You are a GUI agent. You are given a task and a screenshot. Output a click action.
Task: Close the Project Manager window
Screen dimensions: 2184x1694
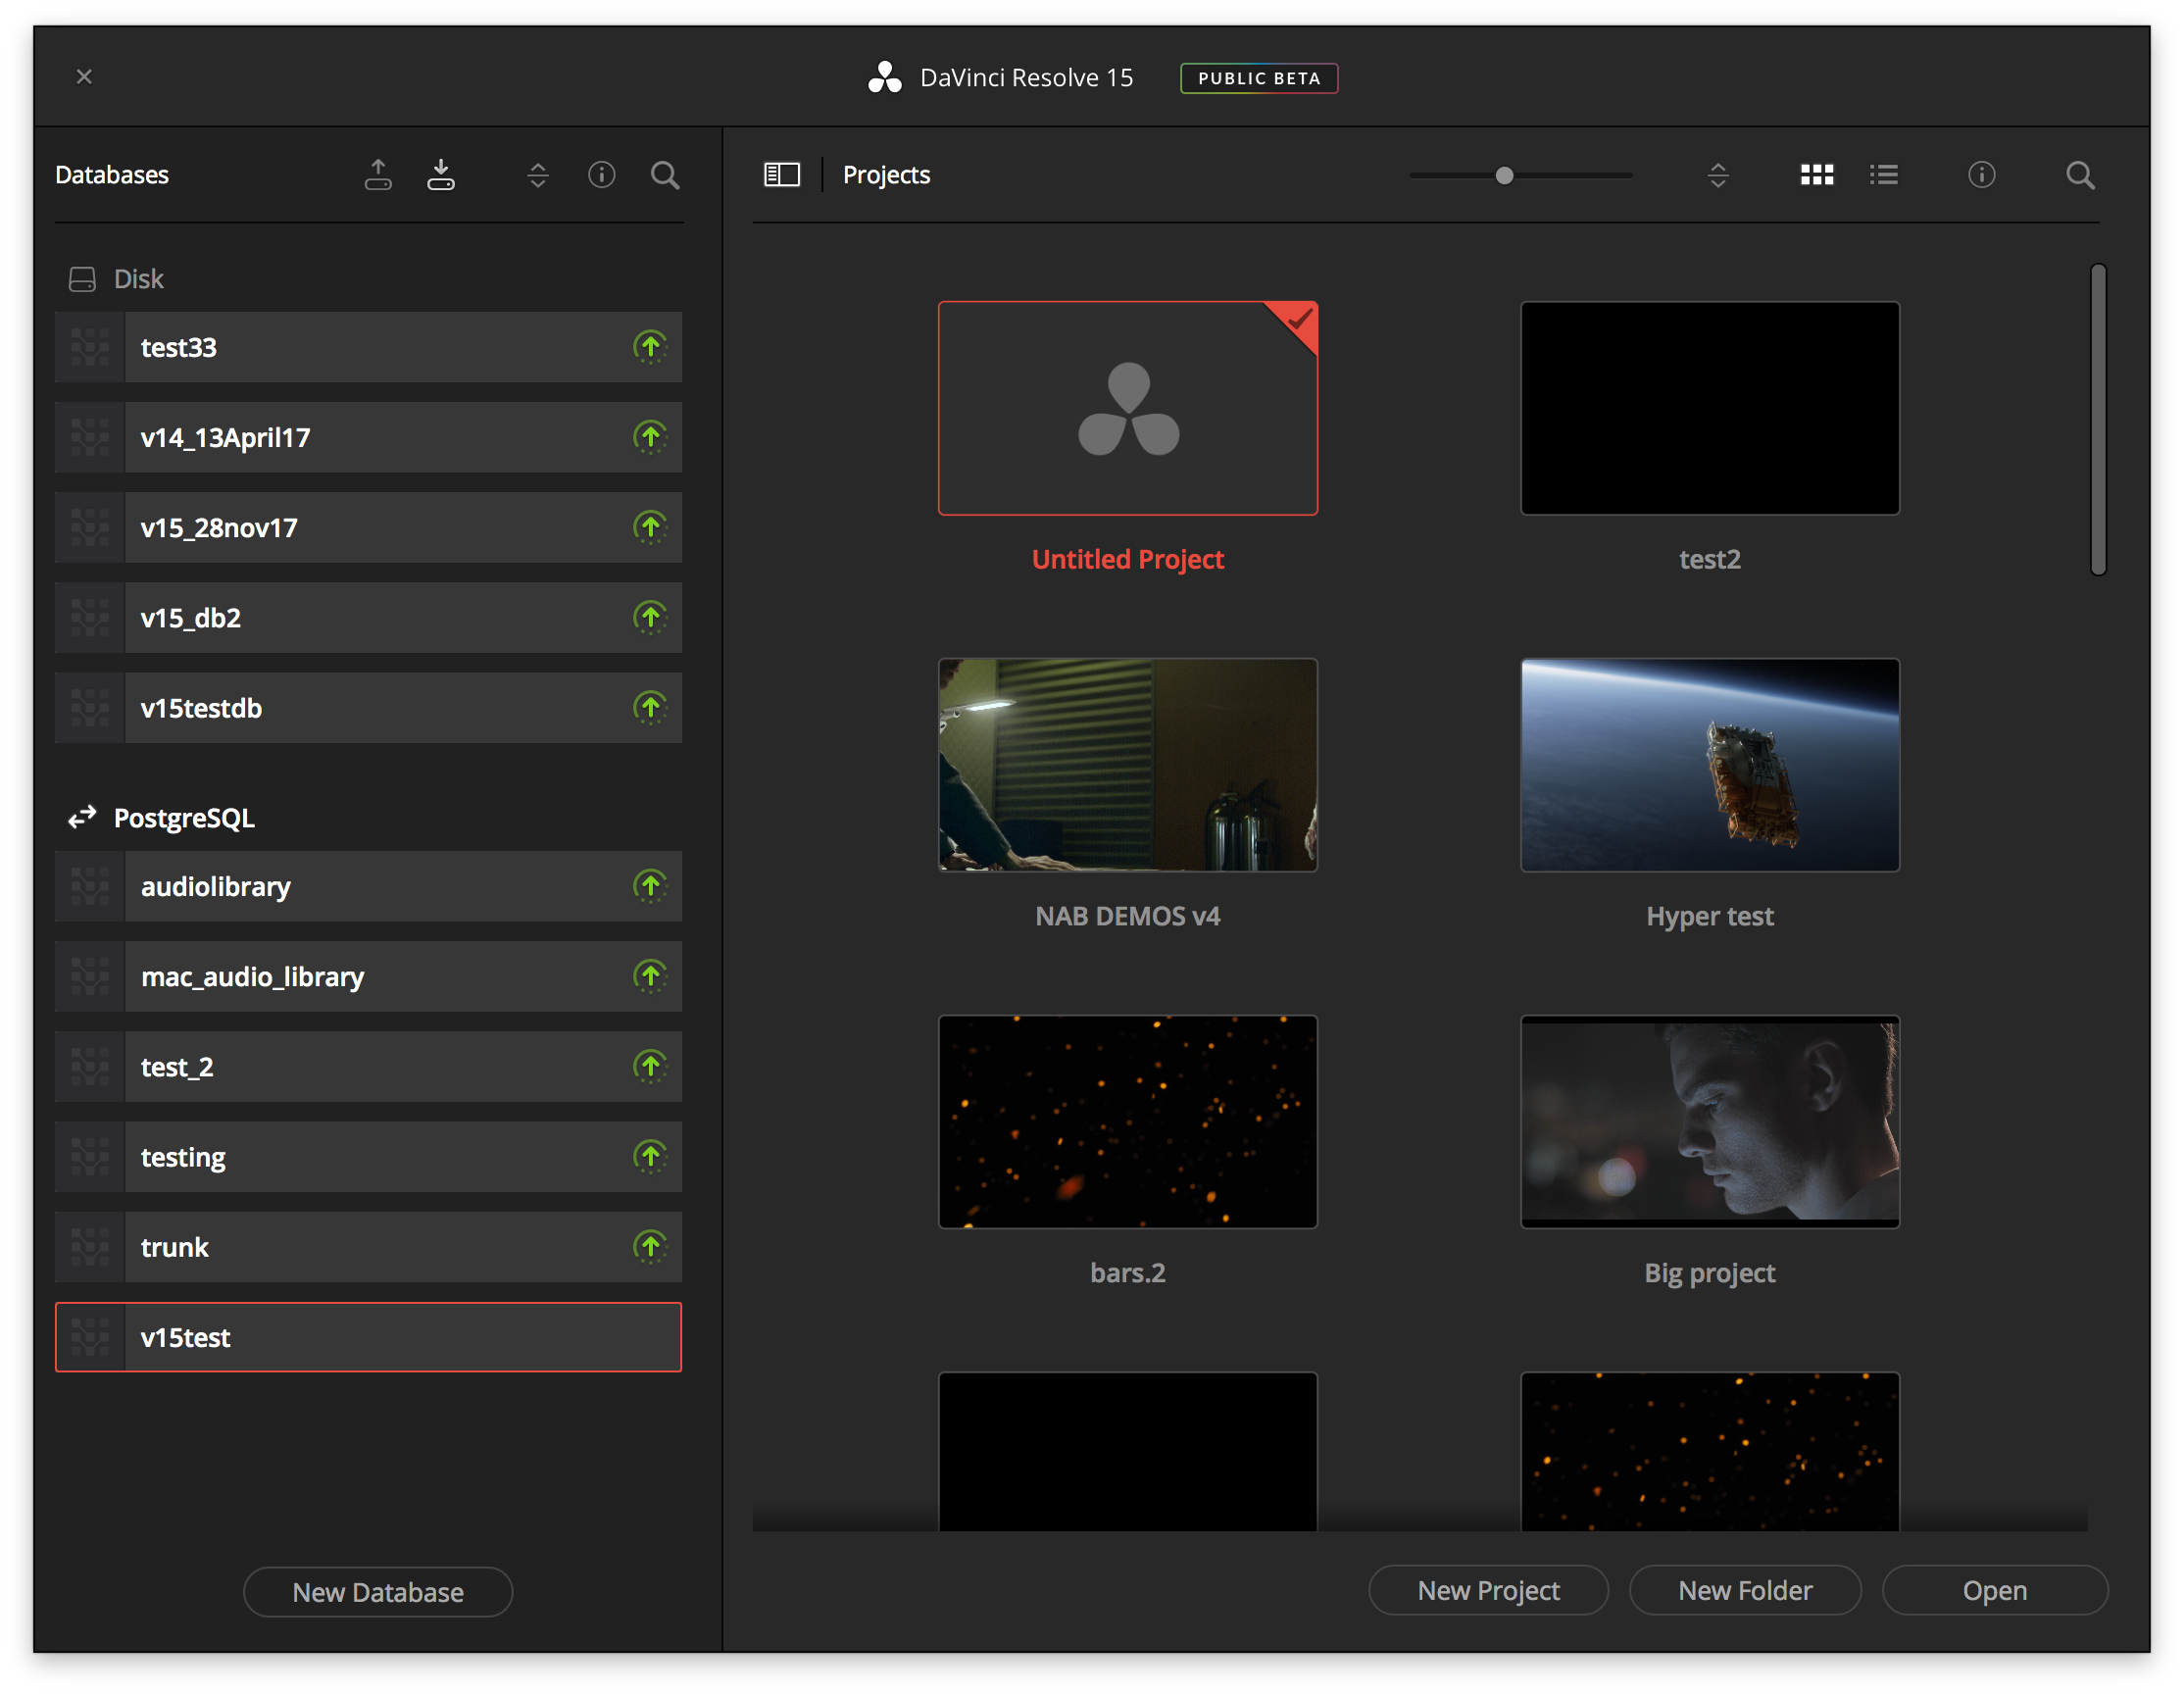84,77
